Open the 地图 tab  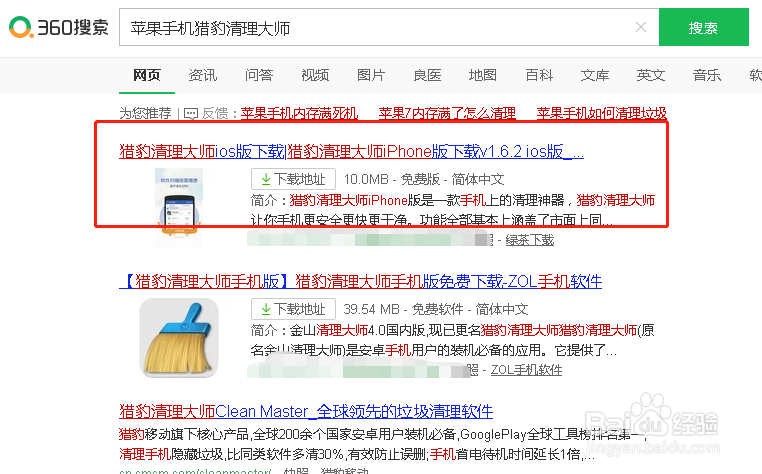pos(483,75)
